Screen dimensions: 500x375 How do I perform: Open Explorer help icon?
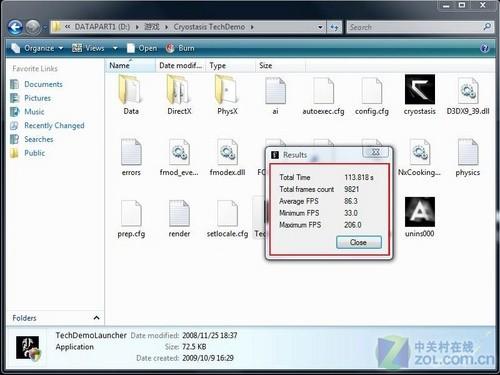click(x=484, y=48)
